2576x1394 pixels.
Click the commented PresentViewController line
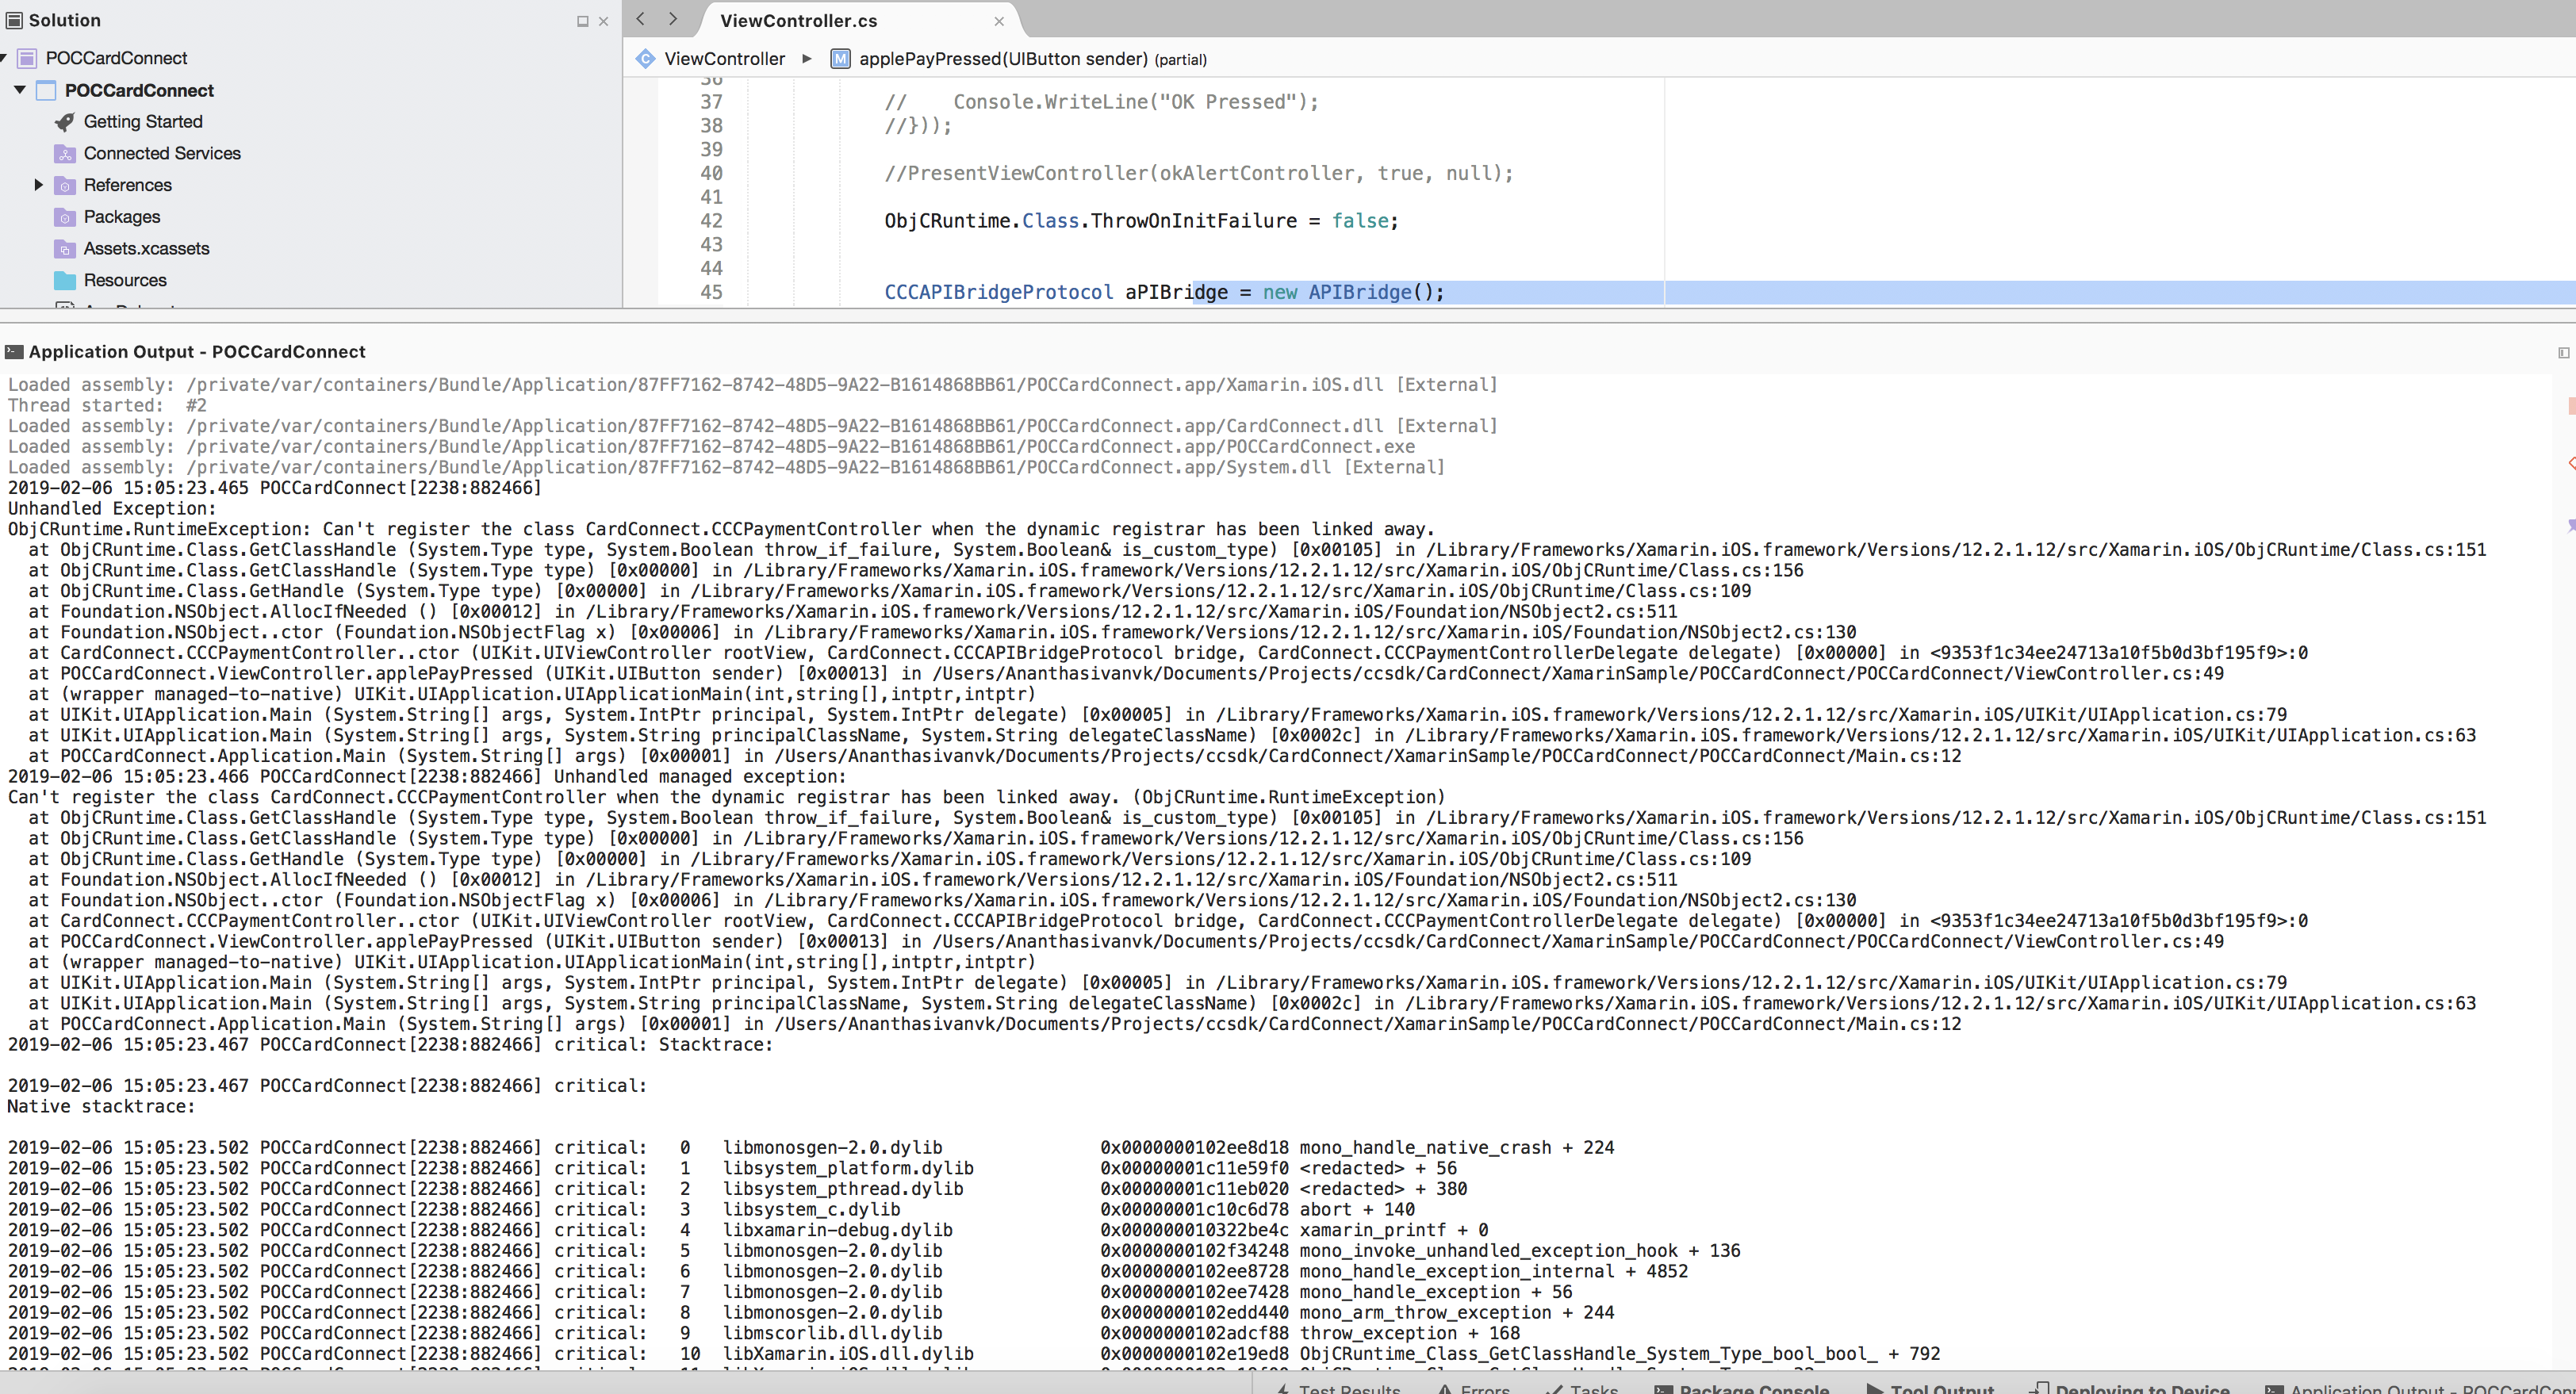tap(1199, 174)
